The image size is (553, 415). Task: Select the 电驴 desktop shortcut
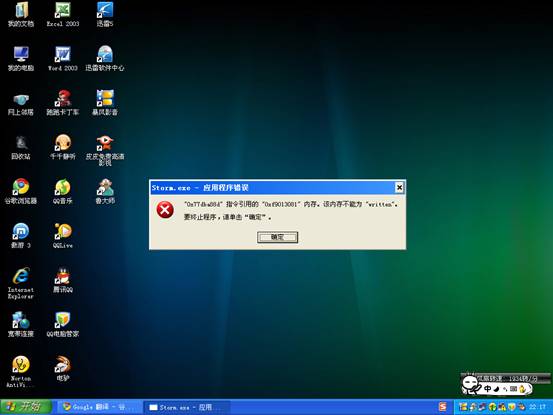[x=63, y=369]
